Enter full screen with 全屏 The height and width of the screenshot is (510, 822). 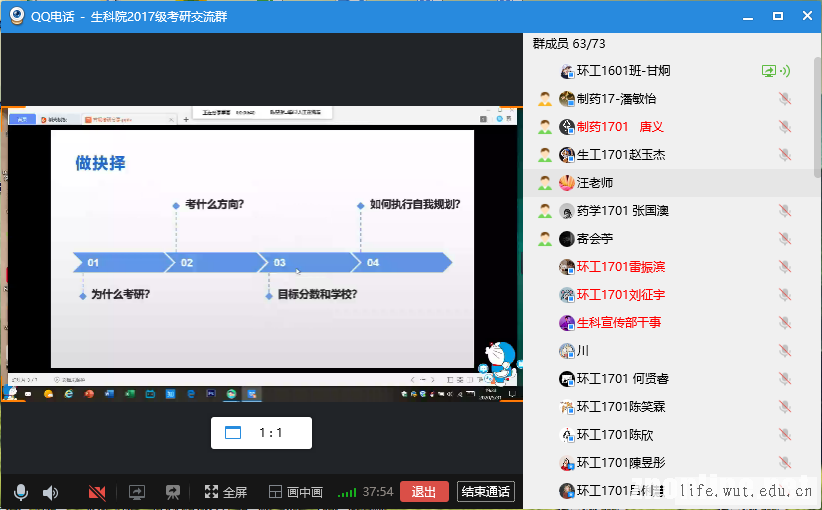[225, 492]
